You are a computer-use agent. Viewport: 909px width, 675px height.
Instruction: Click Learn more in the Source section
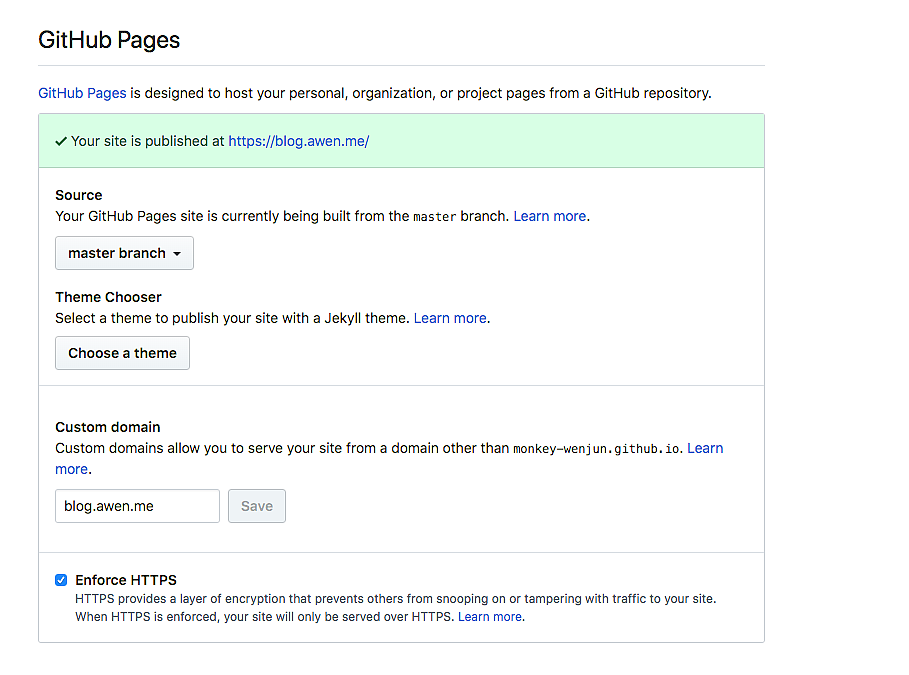pos(550,216)
